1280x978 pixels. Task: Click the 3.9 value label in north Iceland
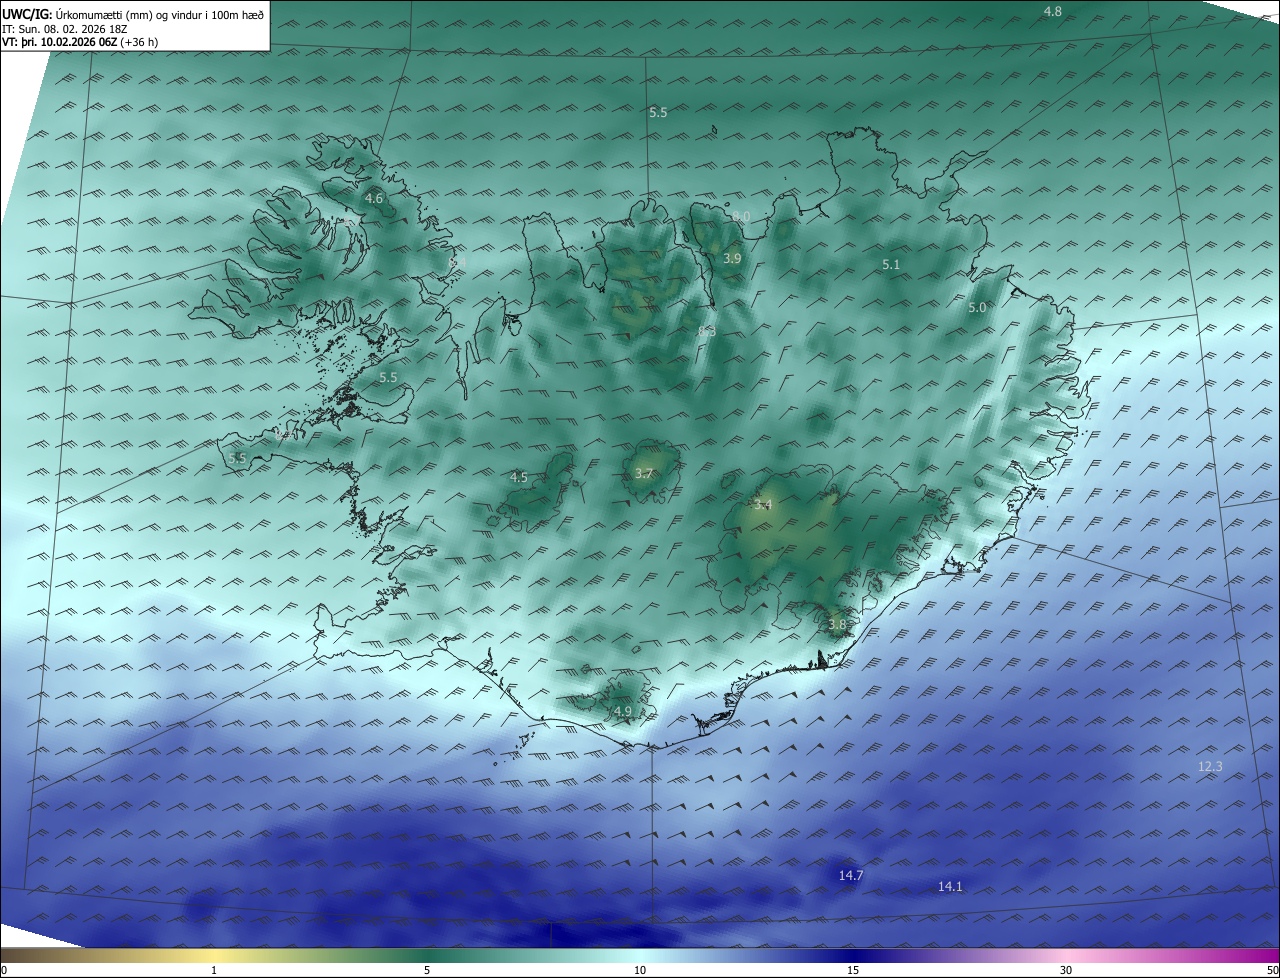(x=732, y=258)
